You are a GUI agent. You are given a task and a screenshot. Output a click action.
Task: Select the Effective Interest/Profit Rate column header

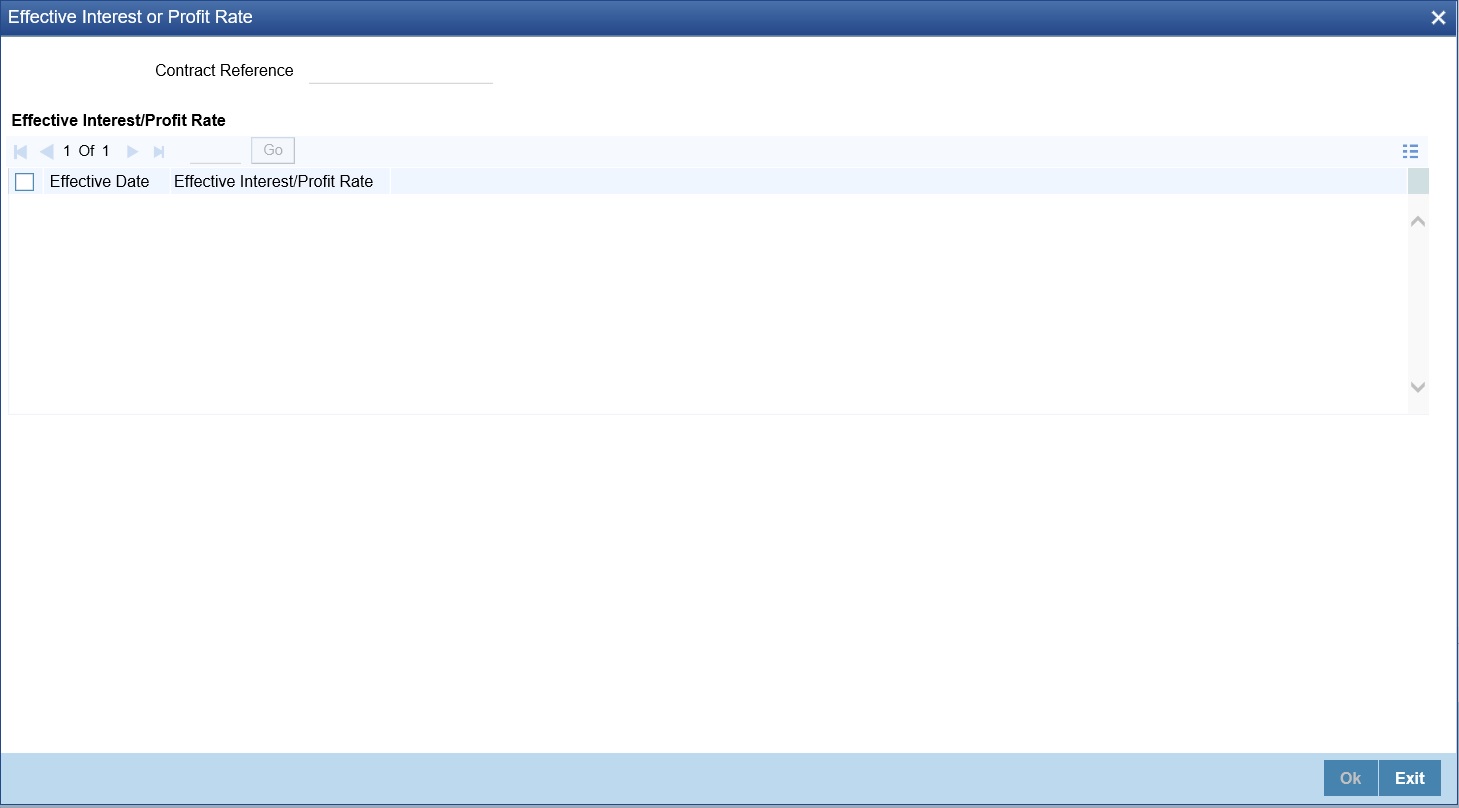(273, 182)
